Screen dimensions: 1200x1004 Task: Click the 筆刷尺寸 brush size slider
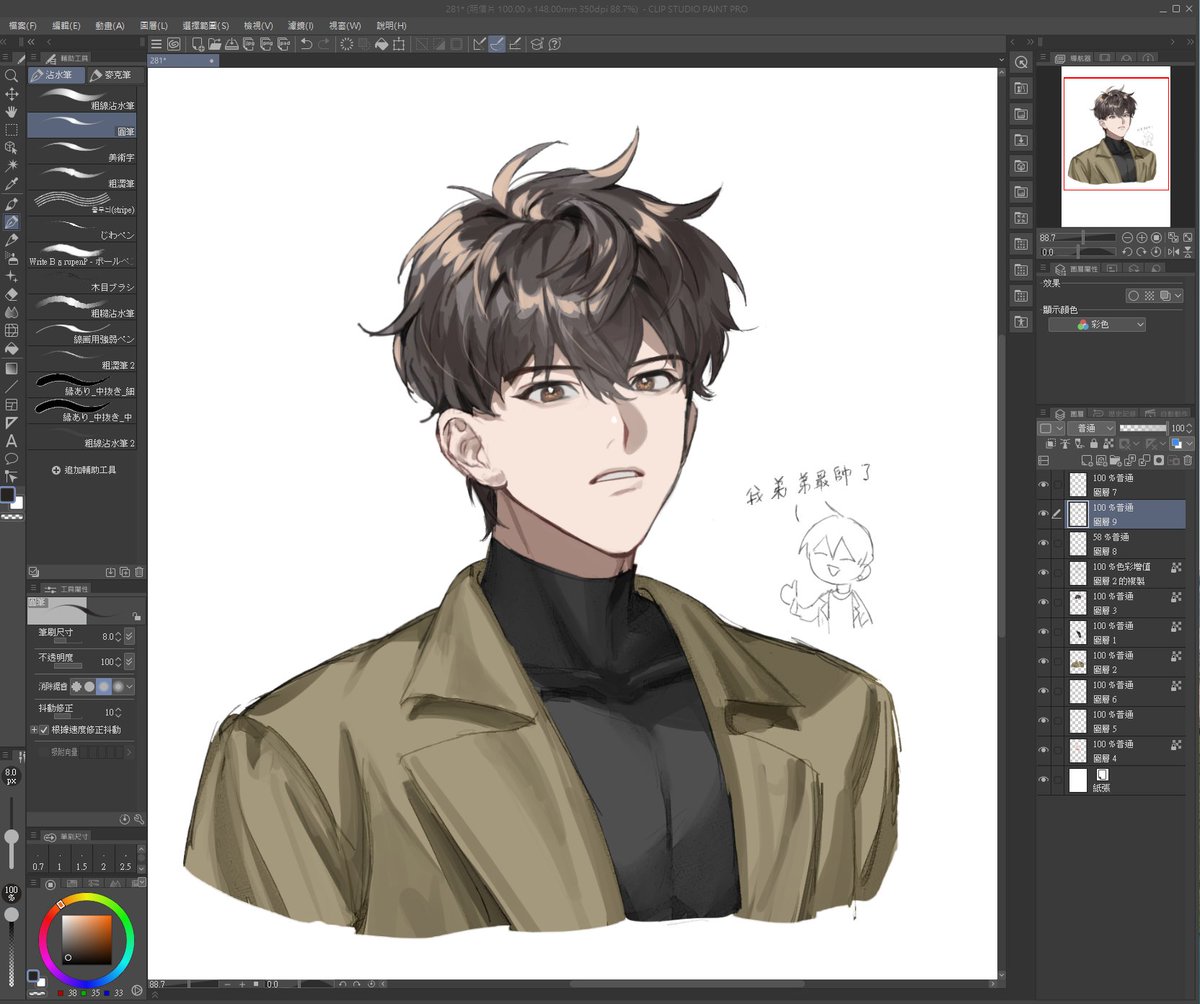pyautogui.click(x=68, y=641)
